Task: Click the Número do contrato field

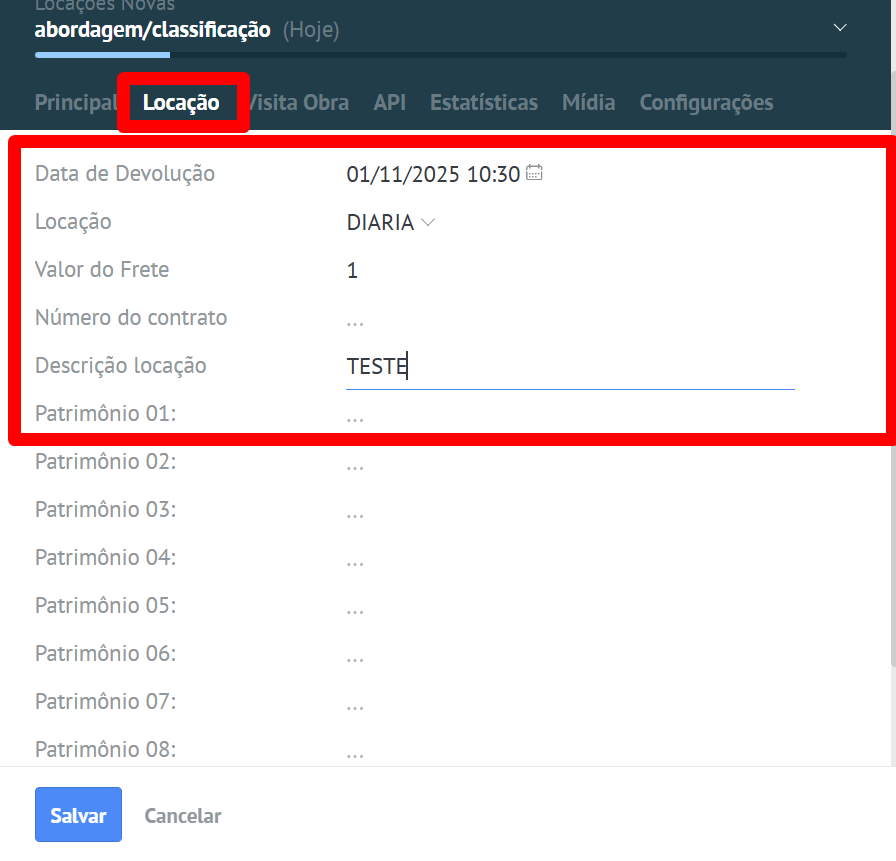Action: 355,319
